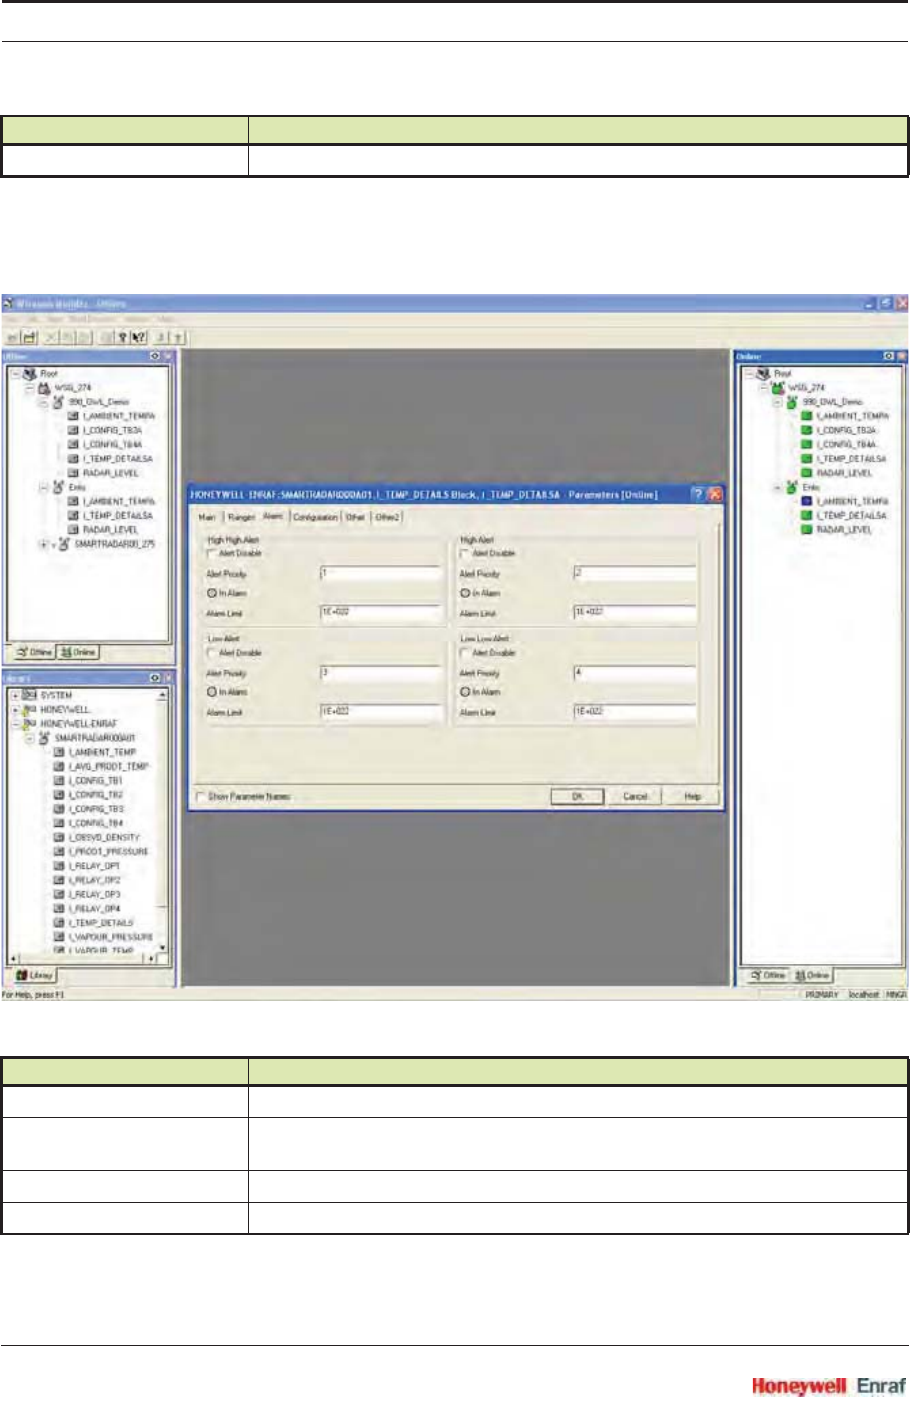The image size is (910, 1404).
Task: Click the I_PRODT_PRESSURE block icon in Library
Action: tap(59, 851)
